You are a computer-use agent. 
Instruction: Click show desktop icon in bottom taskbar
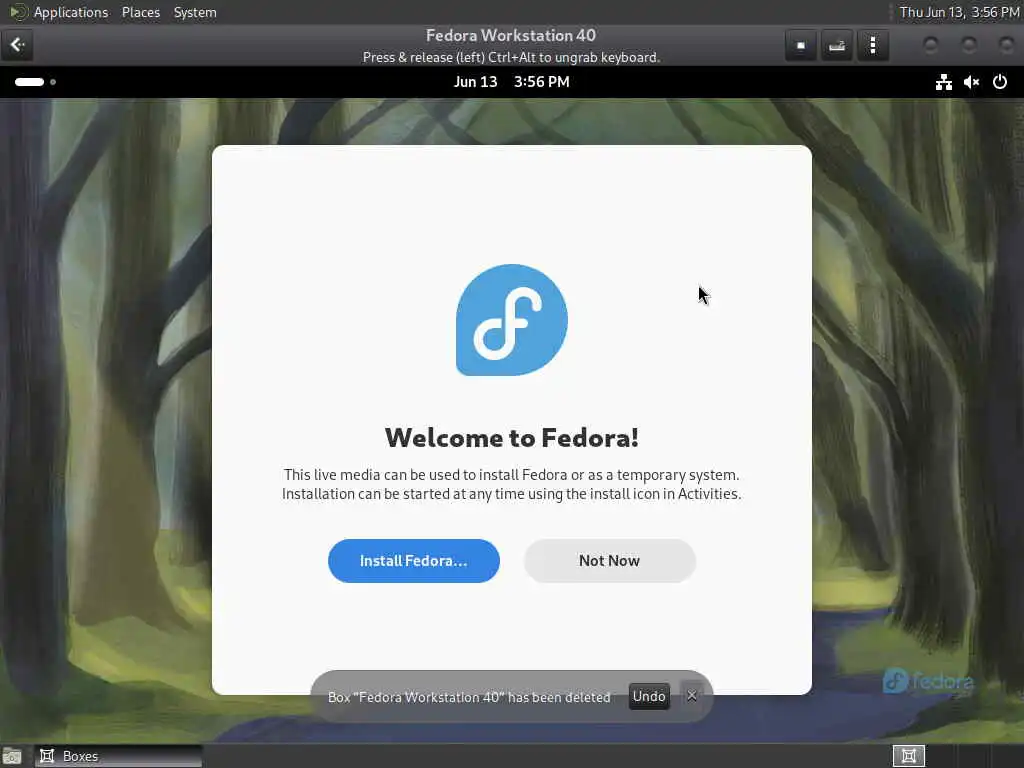click(x=11, y=757)
